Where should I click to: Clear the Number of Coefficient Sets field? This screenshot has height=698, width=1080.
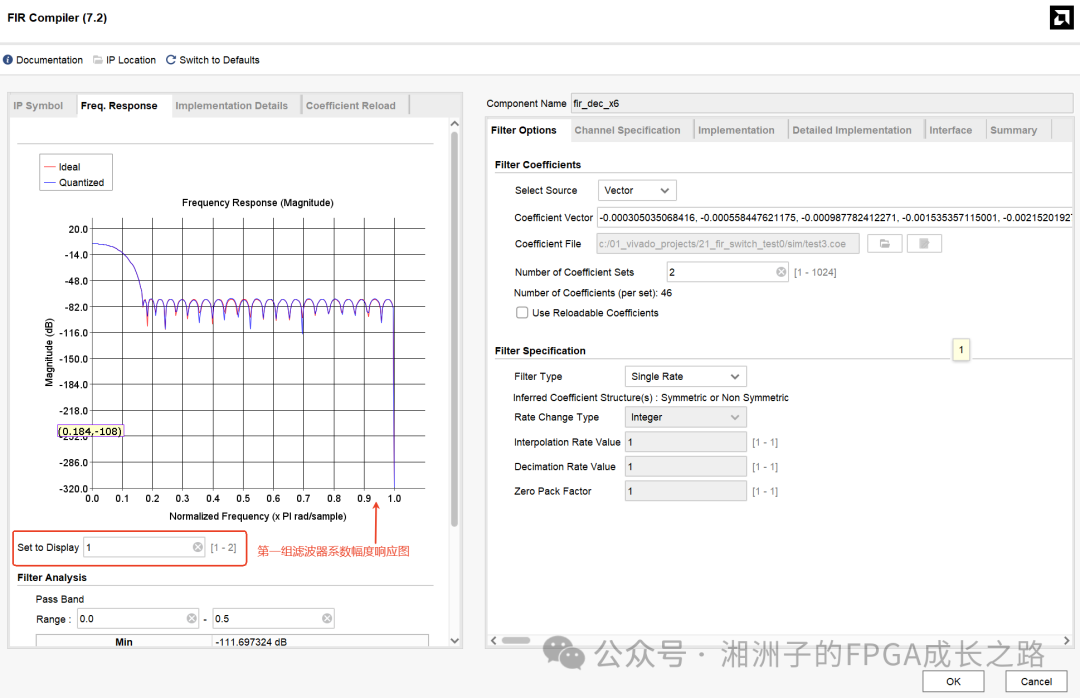pyautogui.click(x=781, y=272)
